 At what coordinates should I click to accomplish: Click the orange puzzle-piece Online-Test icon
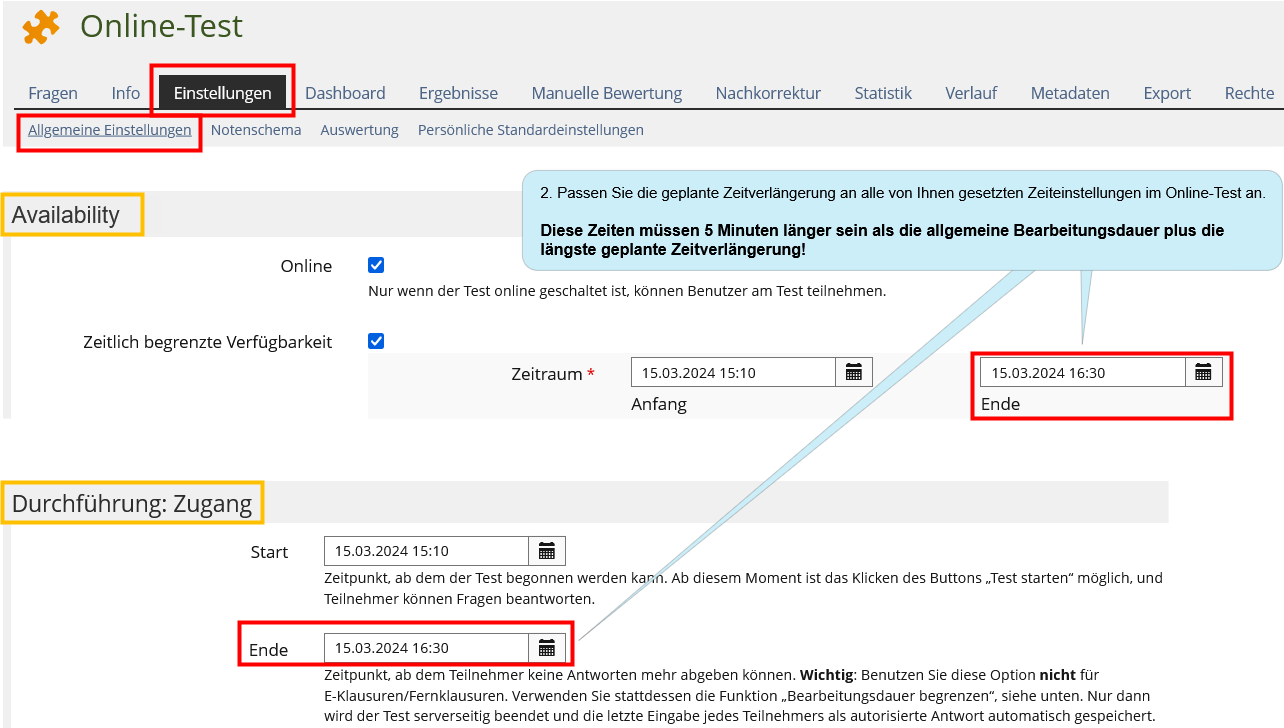41,27
